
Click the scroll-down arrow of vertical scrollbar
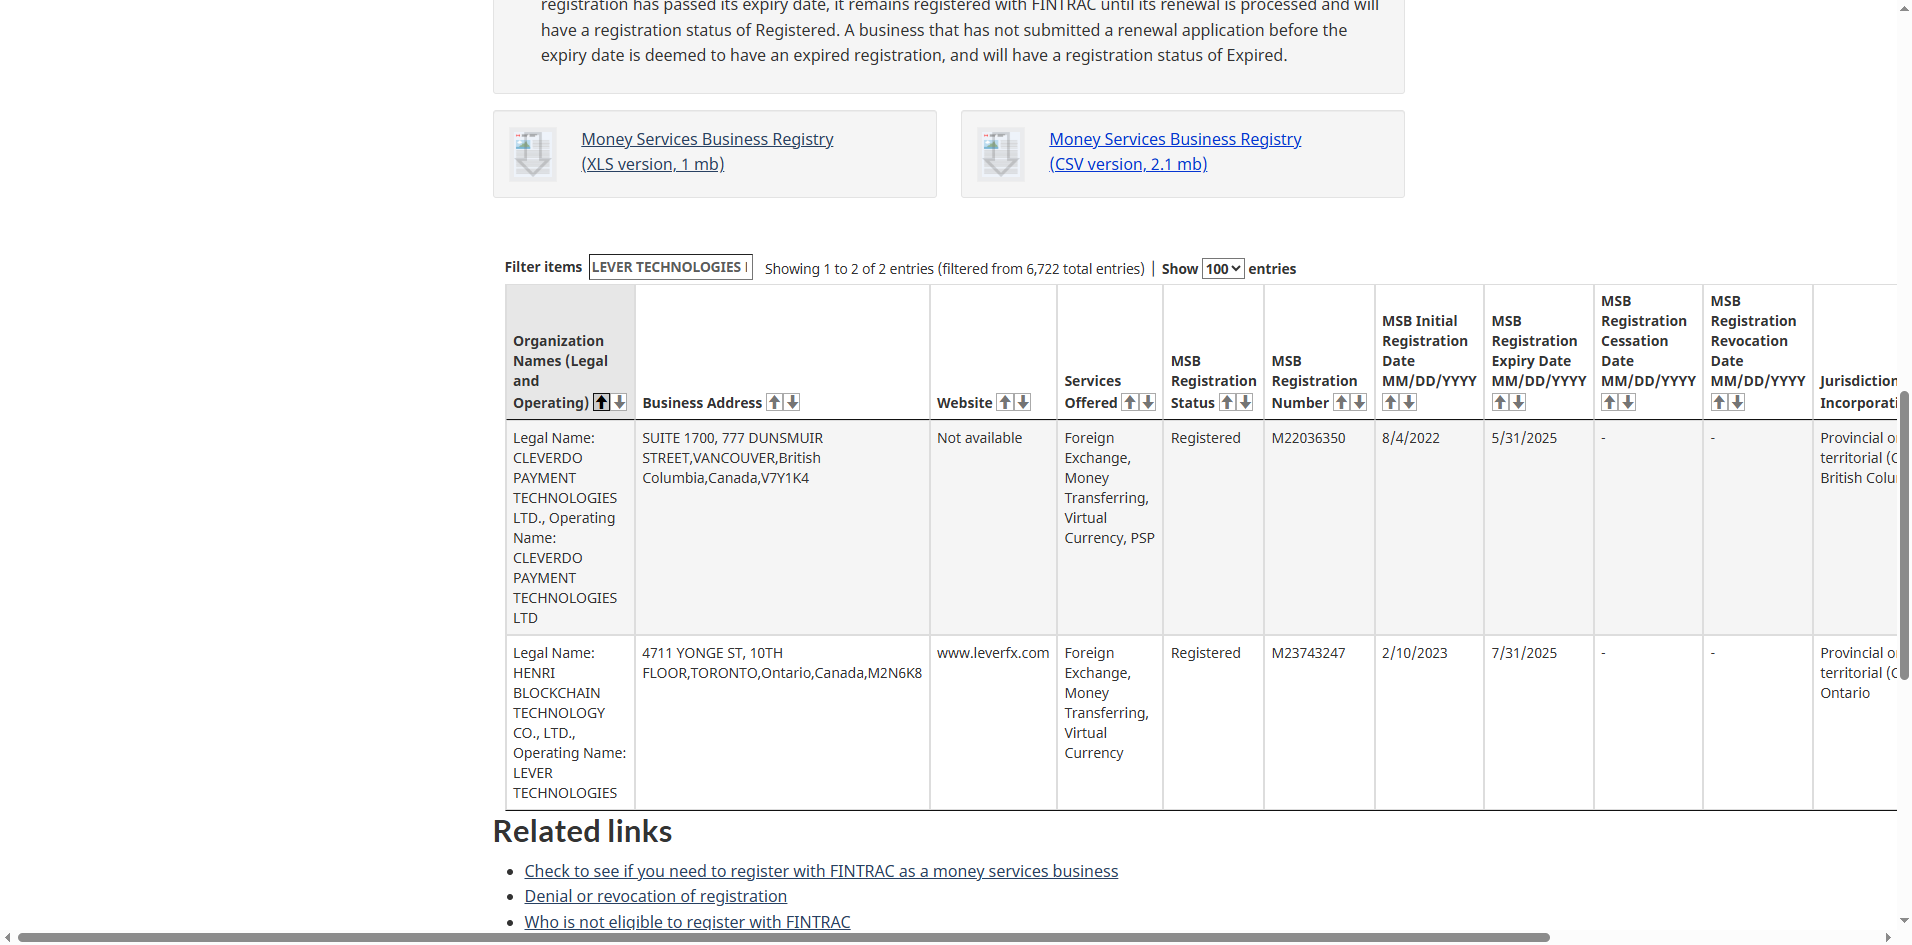click(x=1904, y=920)
